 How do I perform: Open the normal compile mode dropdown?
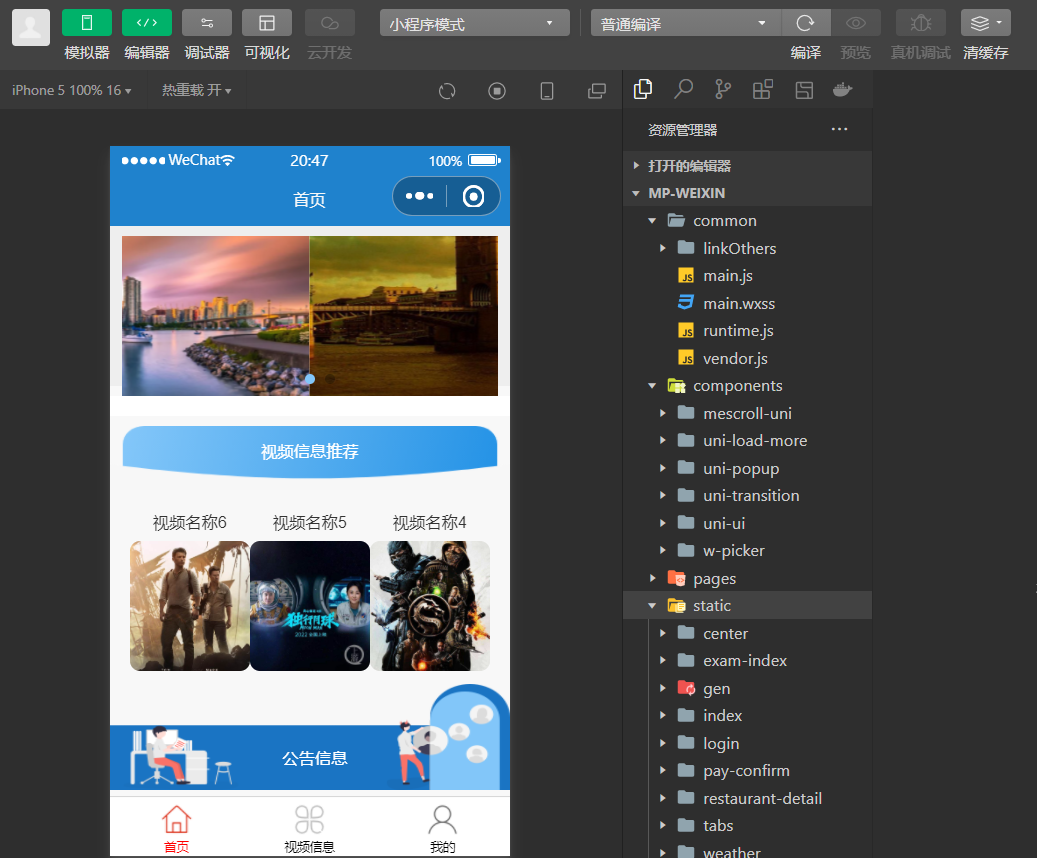tap(686, 23)
